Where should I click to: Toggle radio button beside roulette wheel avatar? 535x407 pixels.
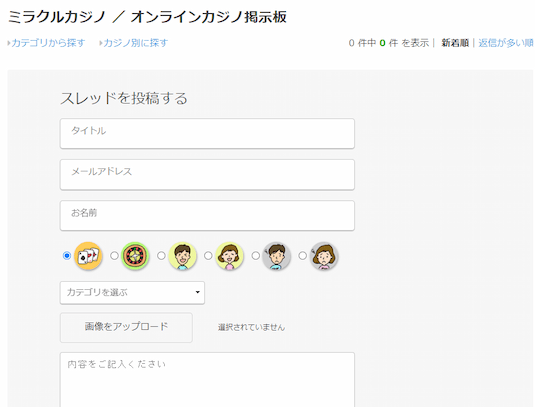pos(114,256)
